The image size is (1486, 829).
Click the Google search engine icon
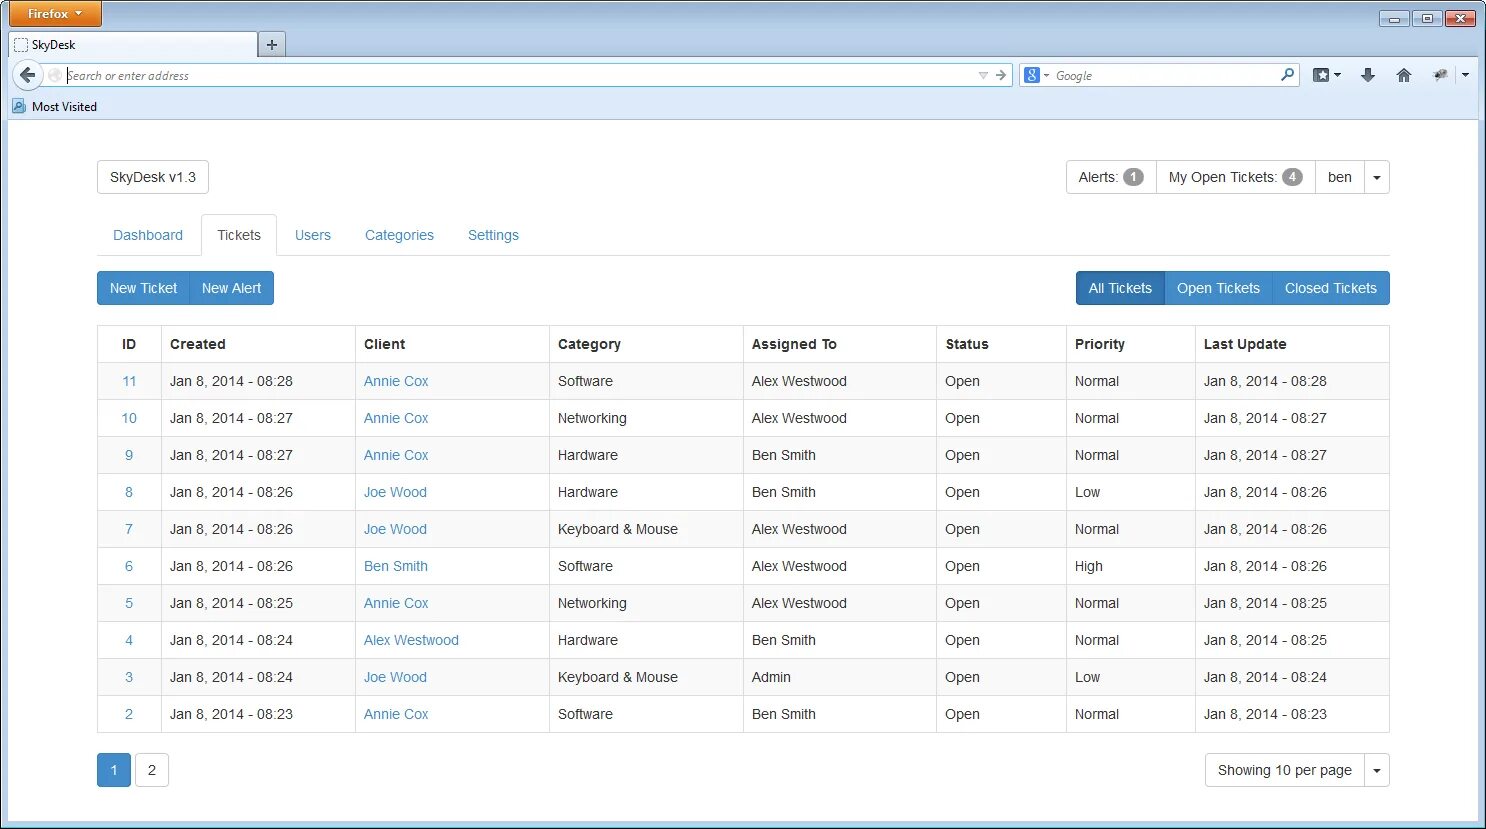(x=1032, y=75)
